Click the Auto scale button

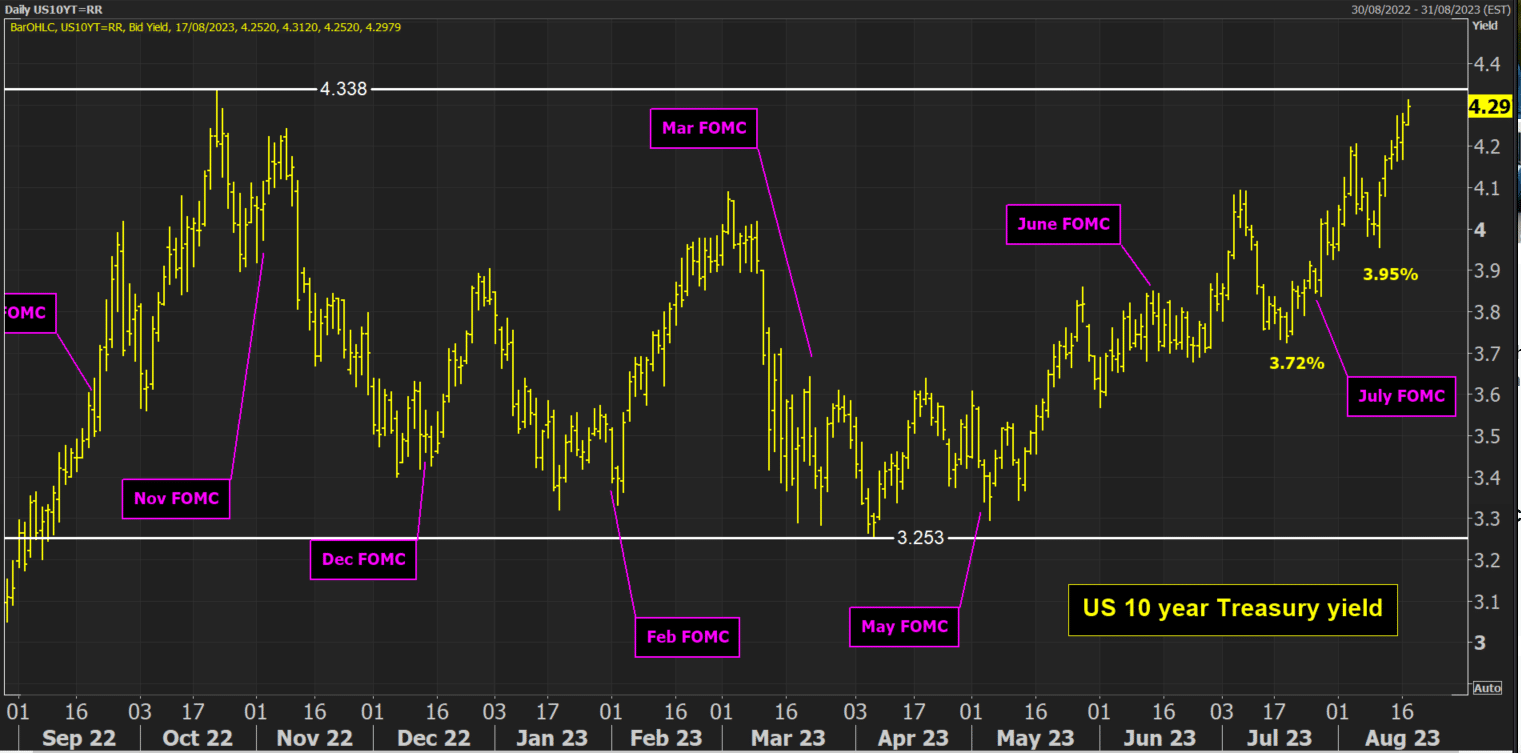pos(1486,688)
